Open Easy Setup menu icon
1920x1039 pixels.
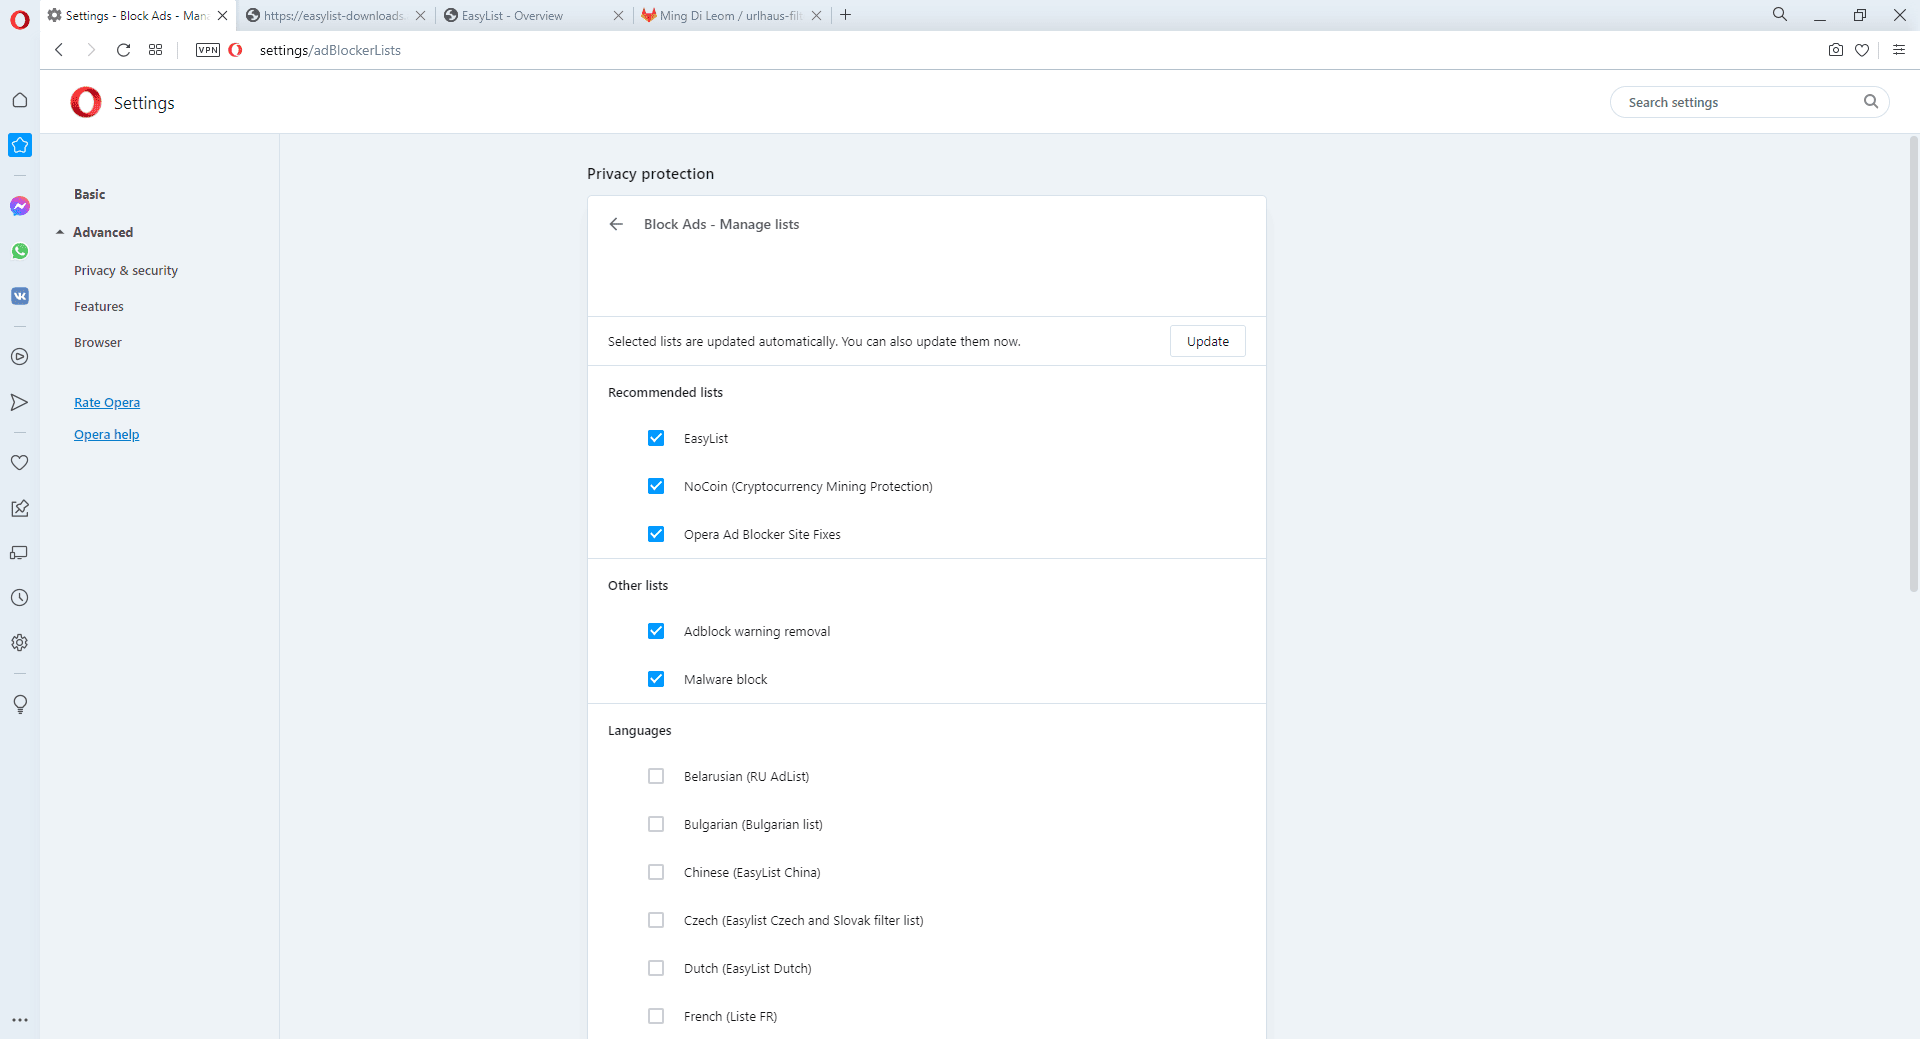click(1899, 50)
